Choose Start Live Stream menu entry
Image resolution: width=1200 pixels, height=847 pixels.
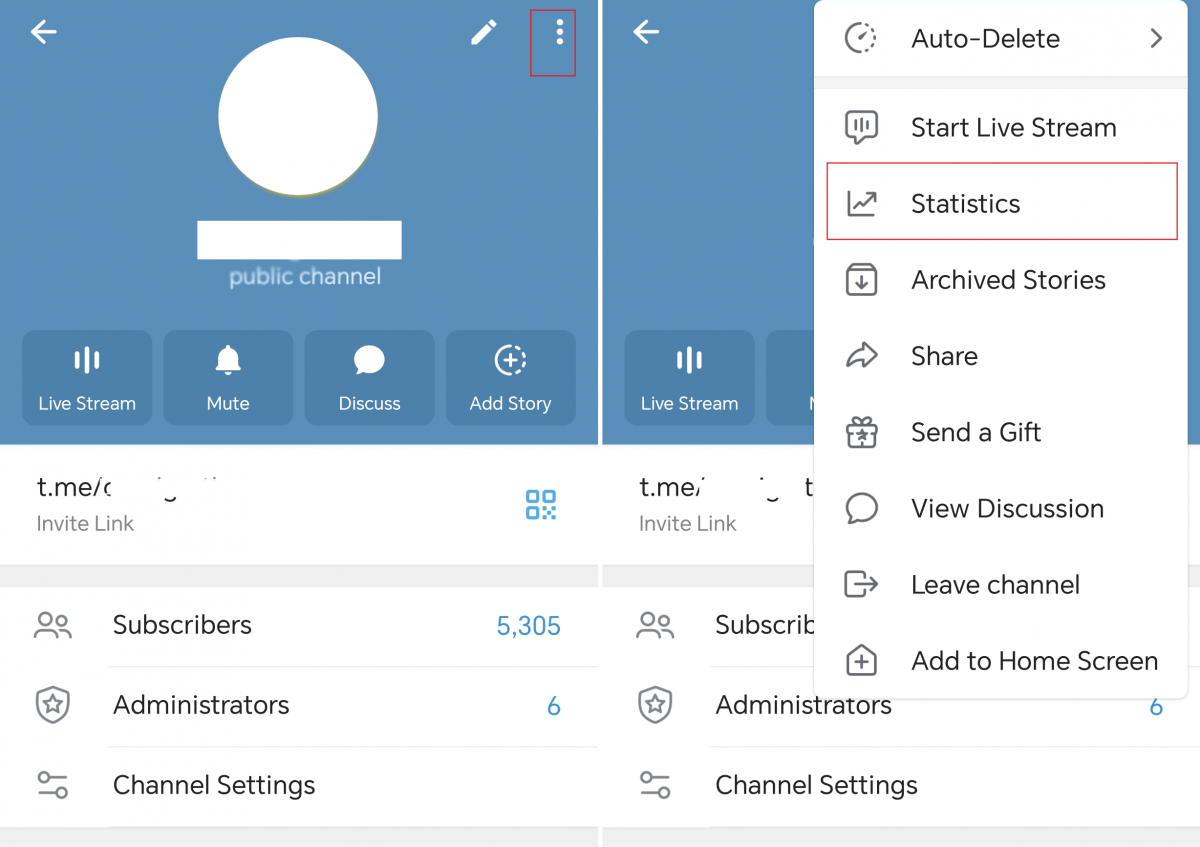(x=1012, y=128)
